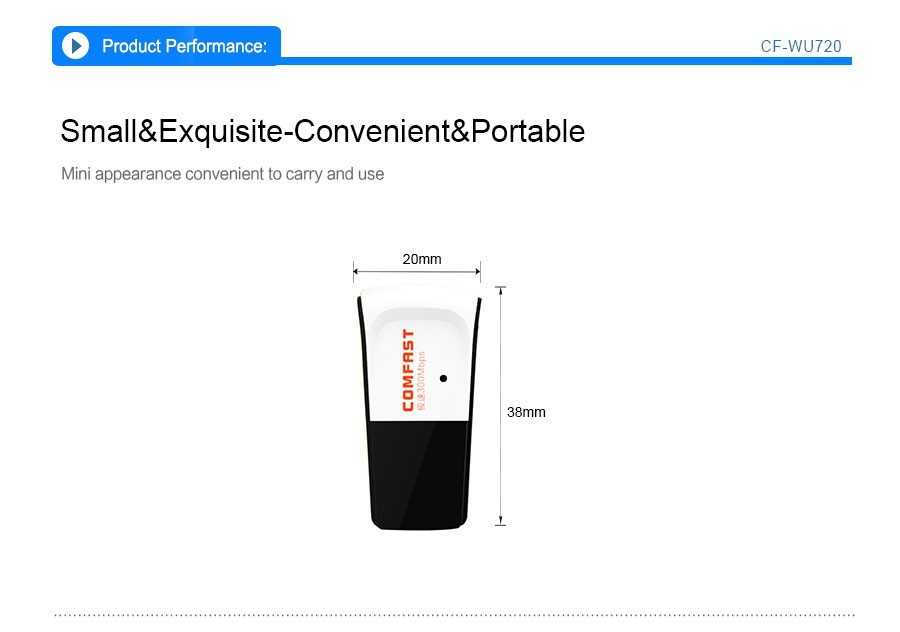Click the Mini appearance subtitle text

[x=222, y=174]
